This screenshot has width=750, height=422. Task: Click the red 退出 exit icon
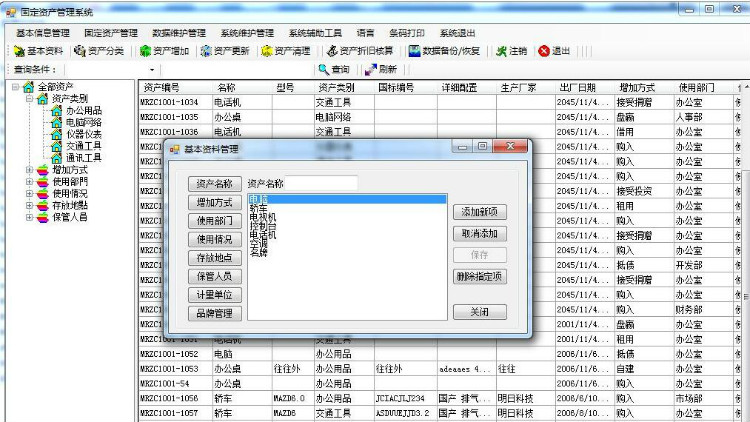[554, 51]
